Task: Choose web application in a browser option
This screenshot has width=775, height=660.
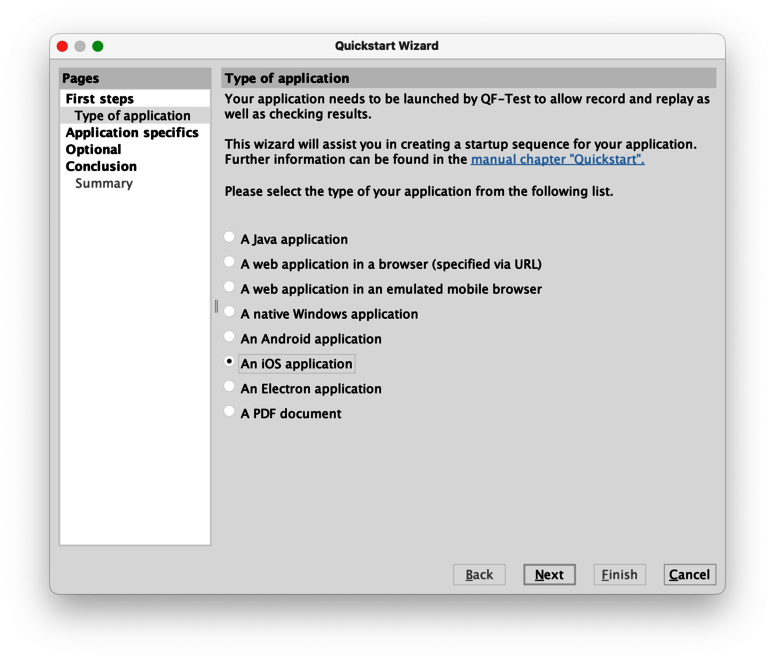Action: (x=230, y=263)
